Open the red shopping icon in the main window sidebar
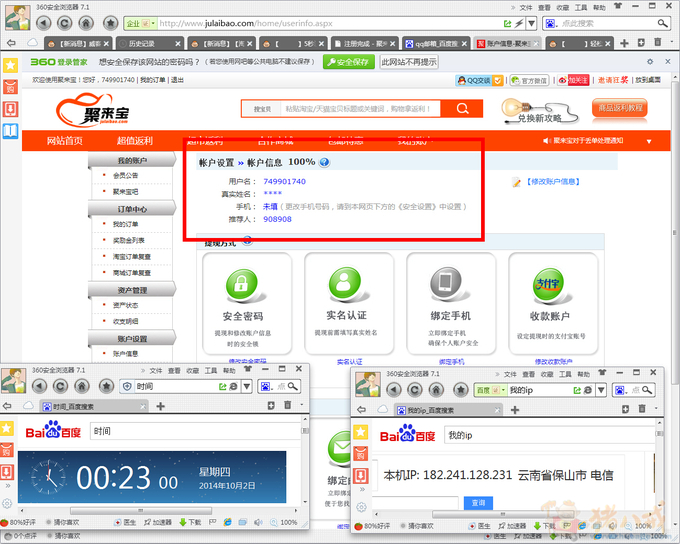Image resolution: width=680 pixels, height=544 pixels. coord(10,87)
